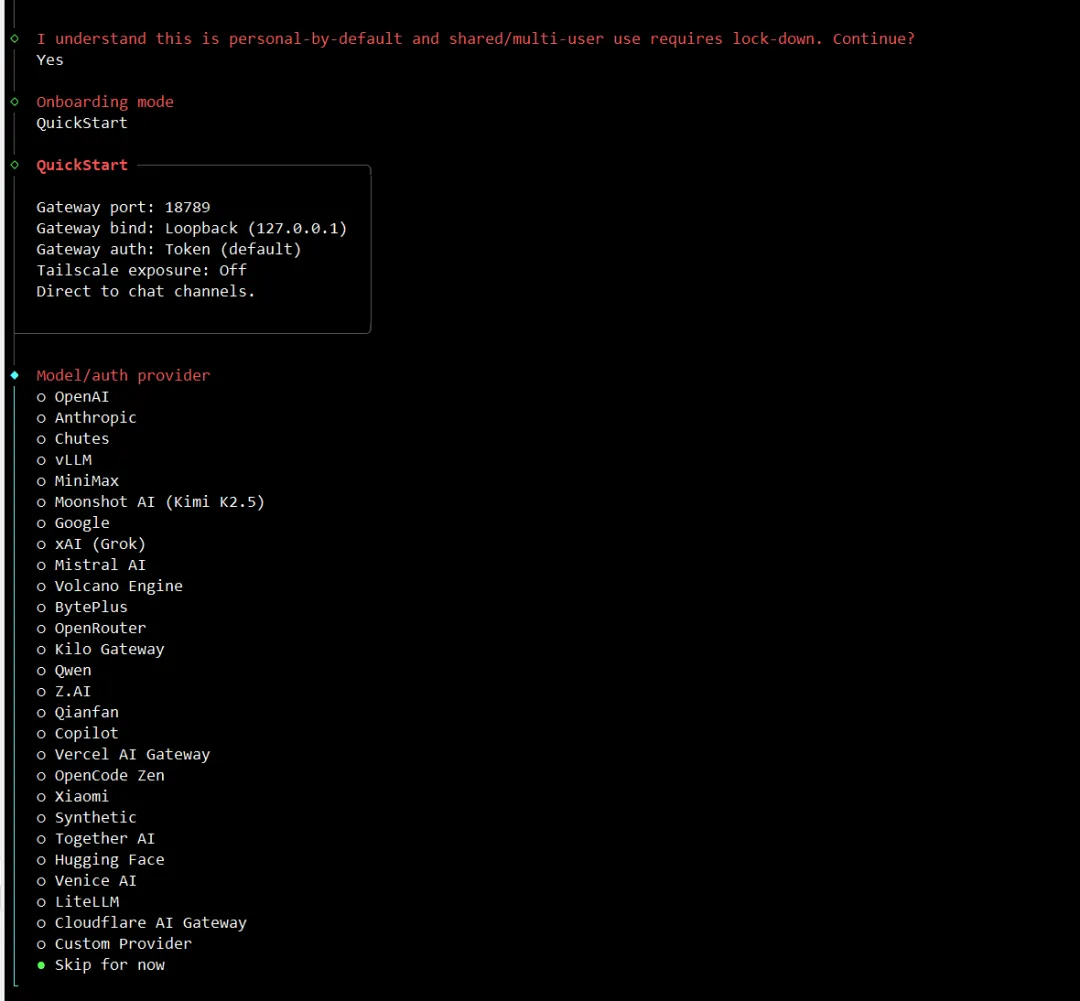
Task: Choose vLLM as model provider
Action: 64,460
